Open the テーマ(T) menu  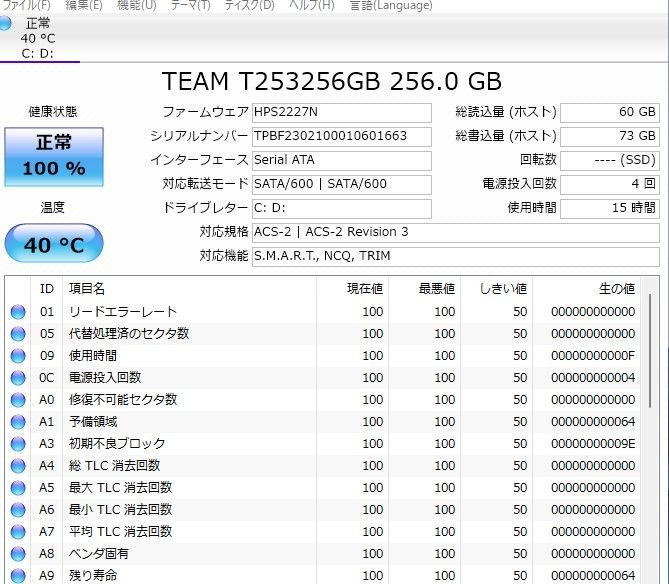[x=190, y=6]
